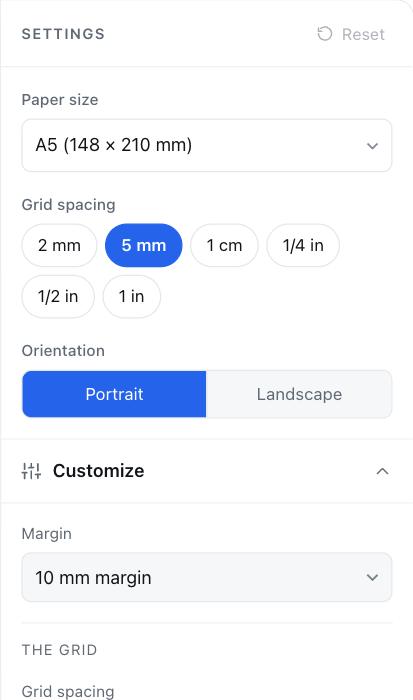413x700 pixels.
Task: Set grid spacing to 1/2 in
Action: [58, 296]
